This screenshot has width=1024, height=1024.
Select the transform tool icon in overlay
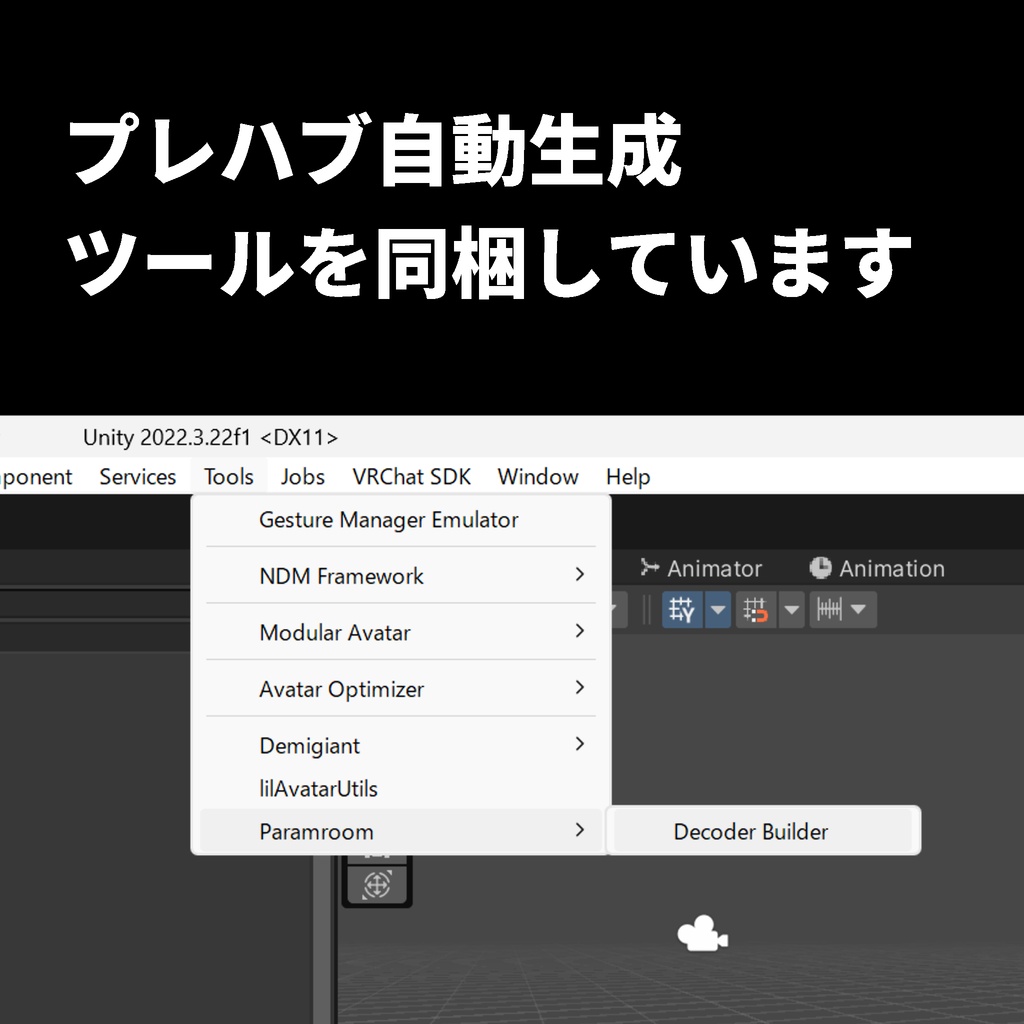(376, 885)
